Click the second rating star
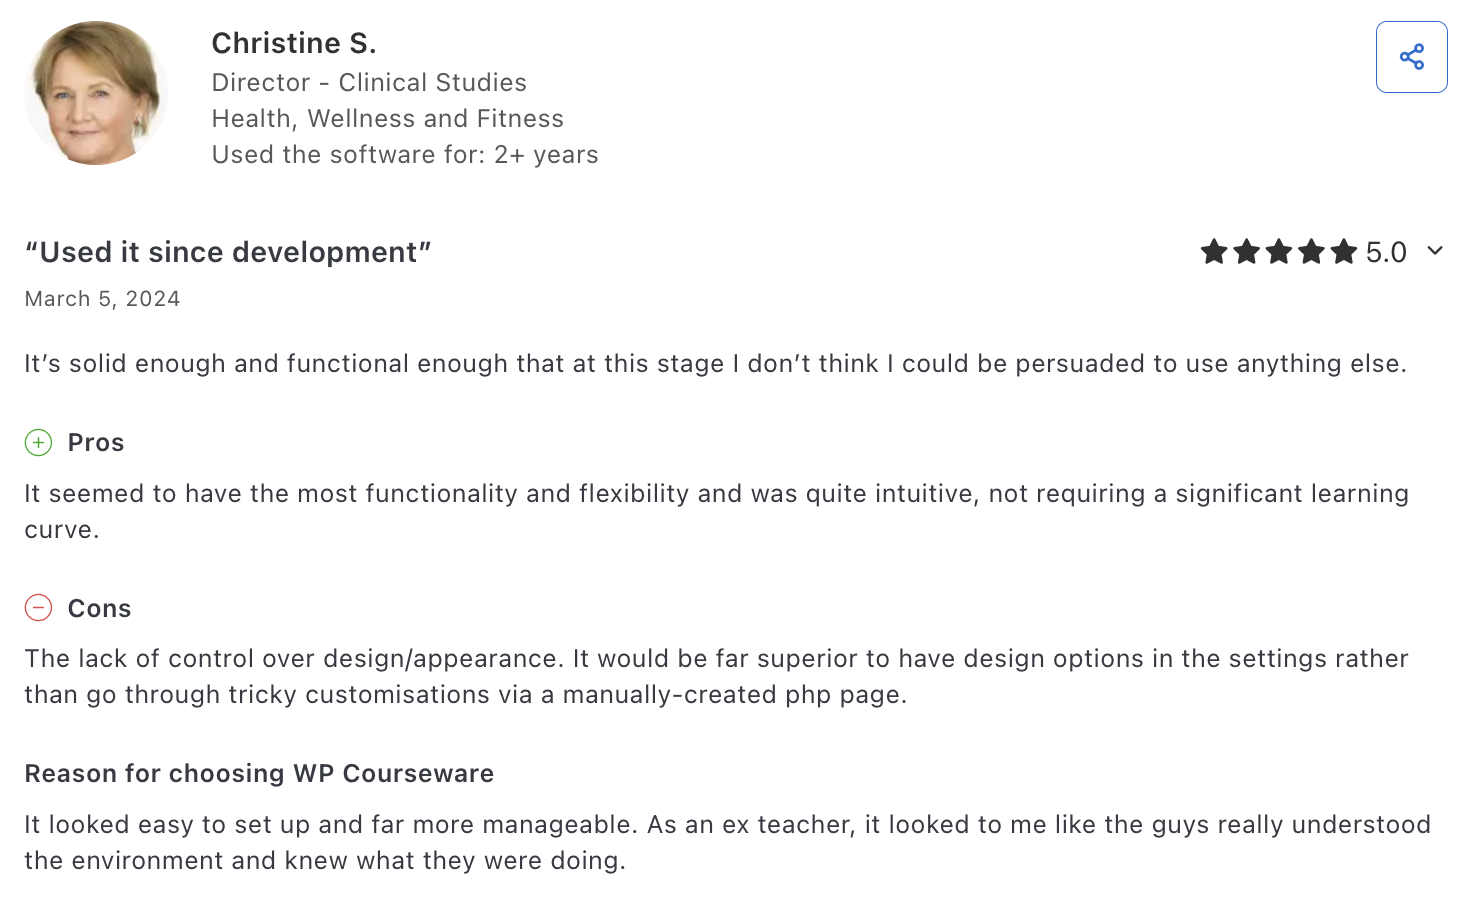 point(1246,251)
